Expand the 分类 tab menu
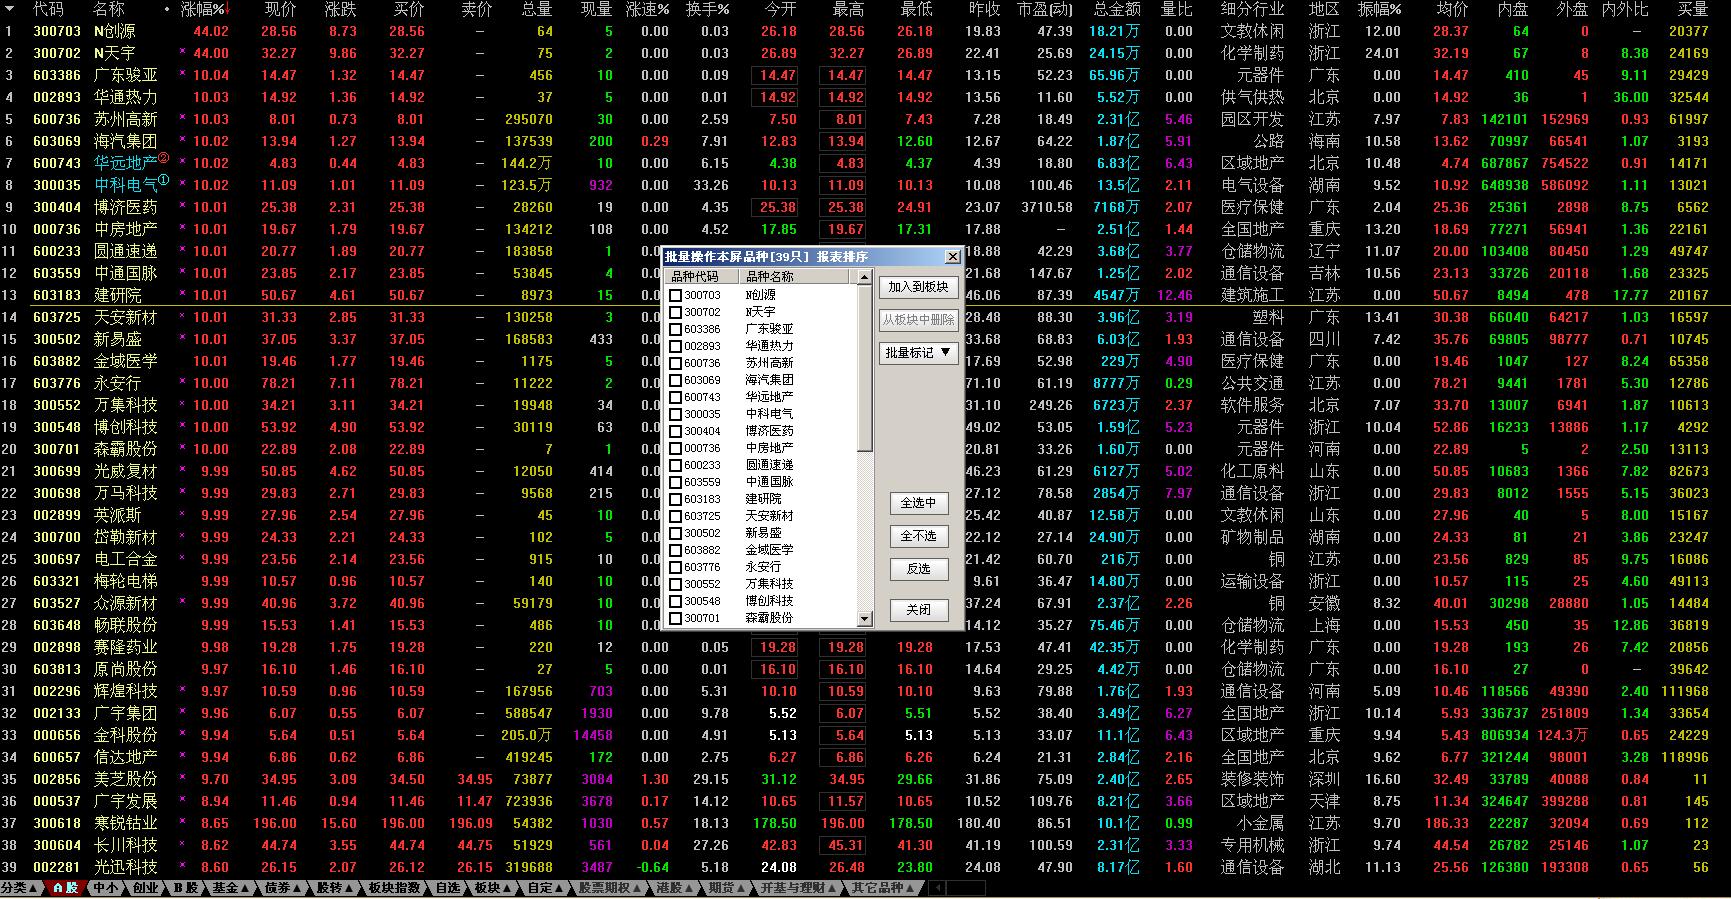This screenshot has height=899, width=1731. point(20,888)
